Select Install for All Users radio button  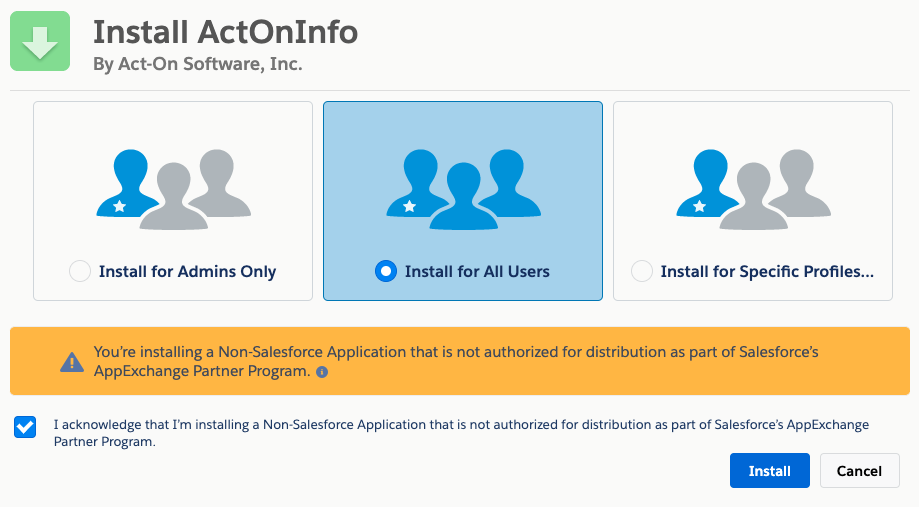click(x=386, y=271)
